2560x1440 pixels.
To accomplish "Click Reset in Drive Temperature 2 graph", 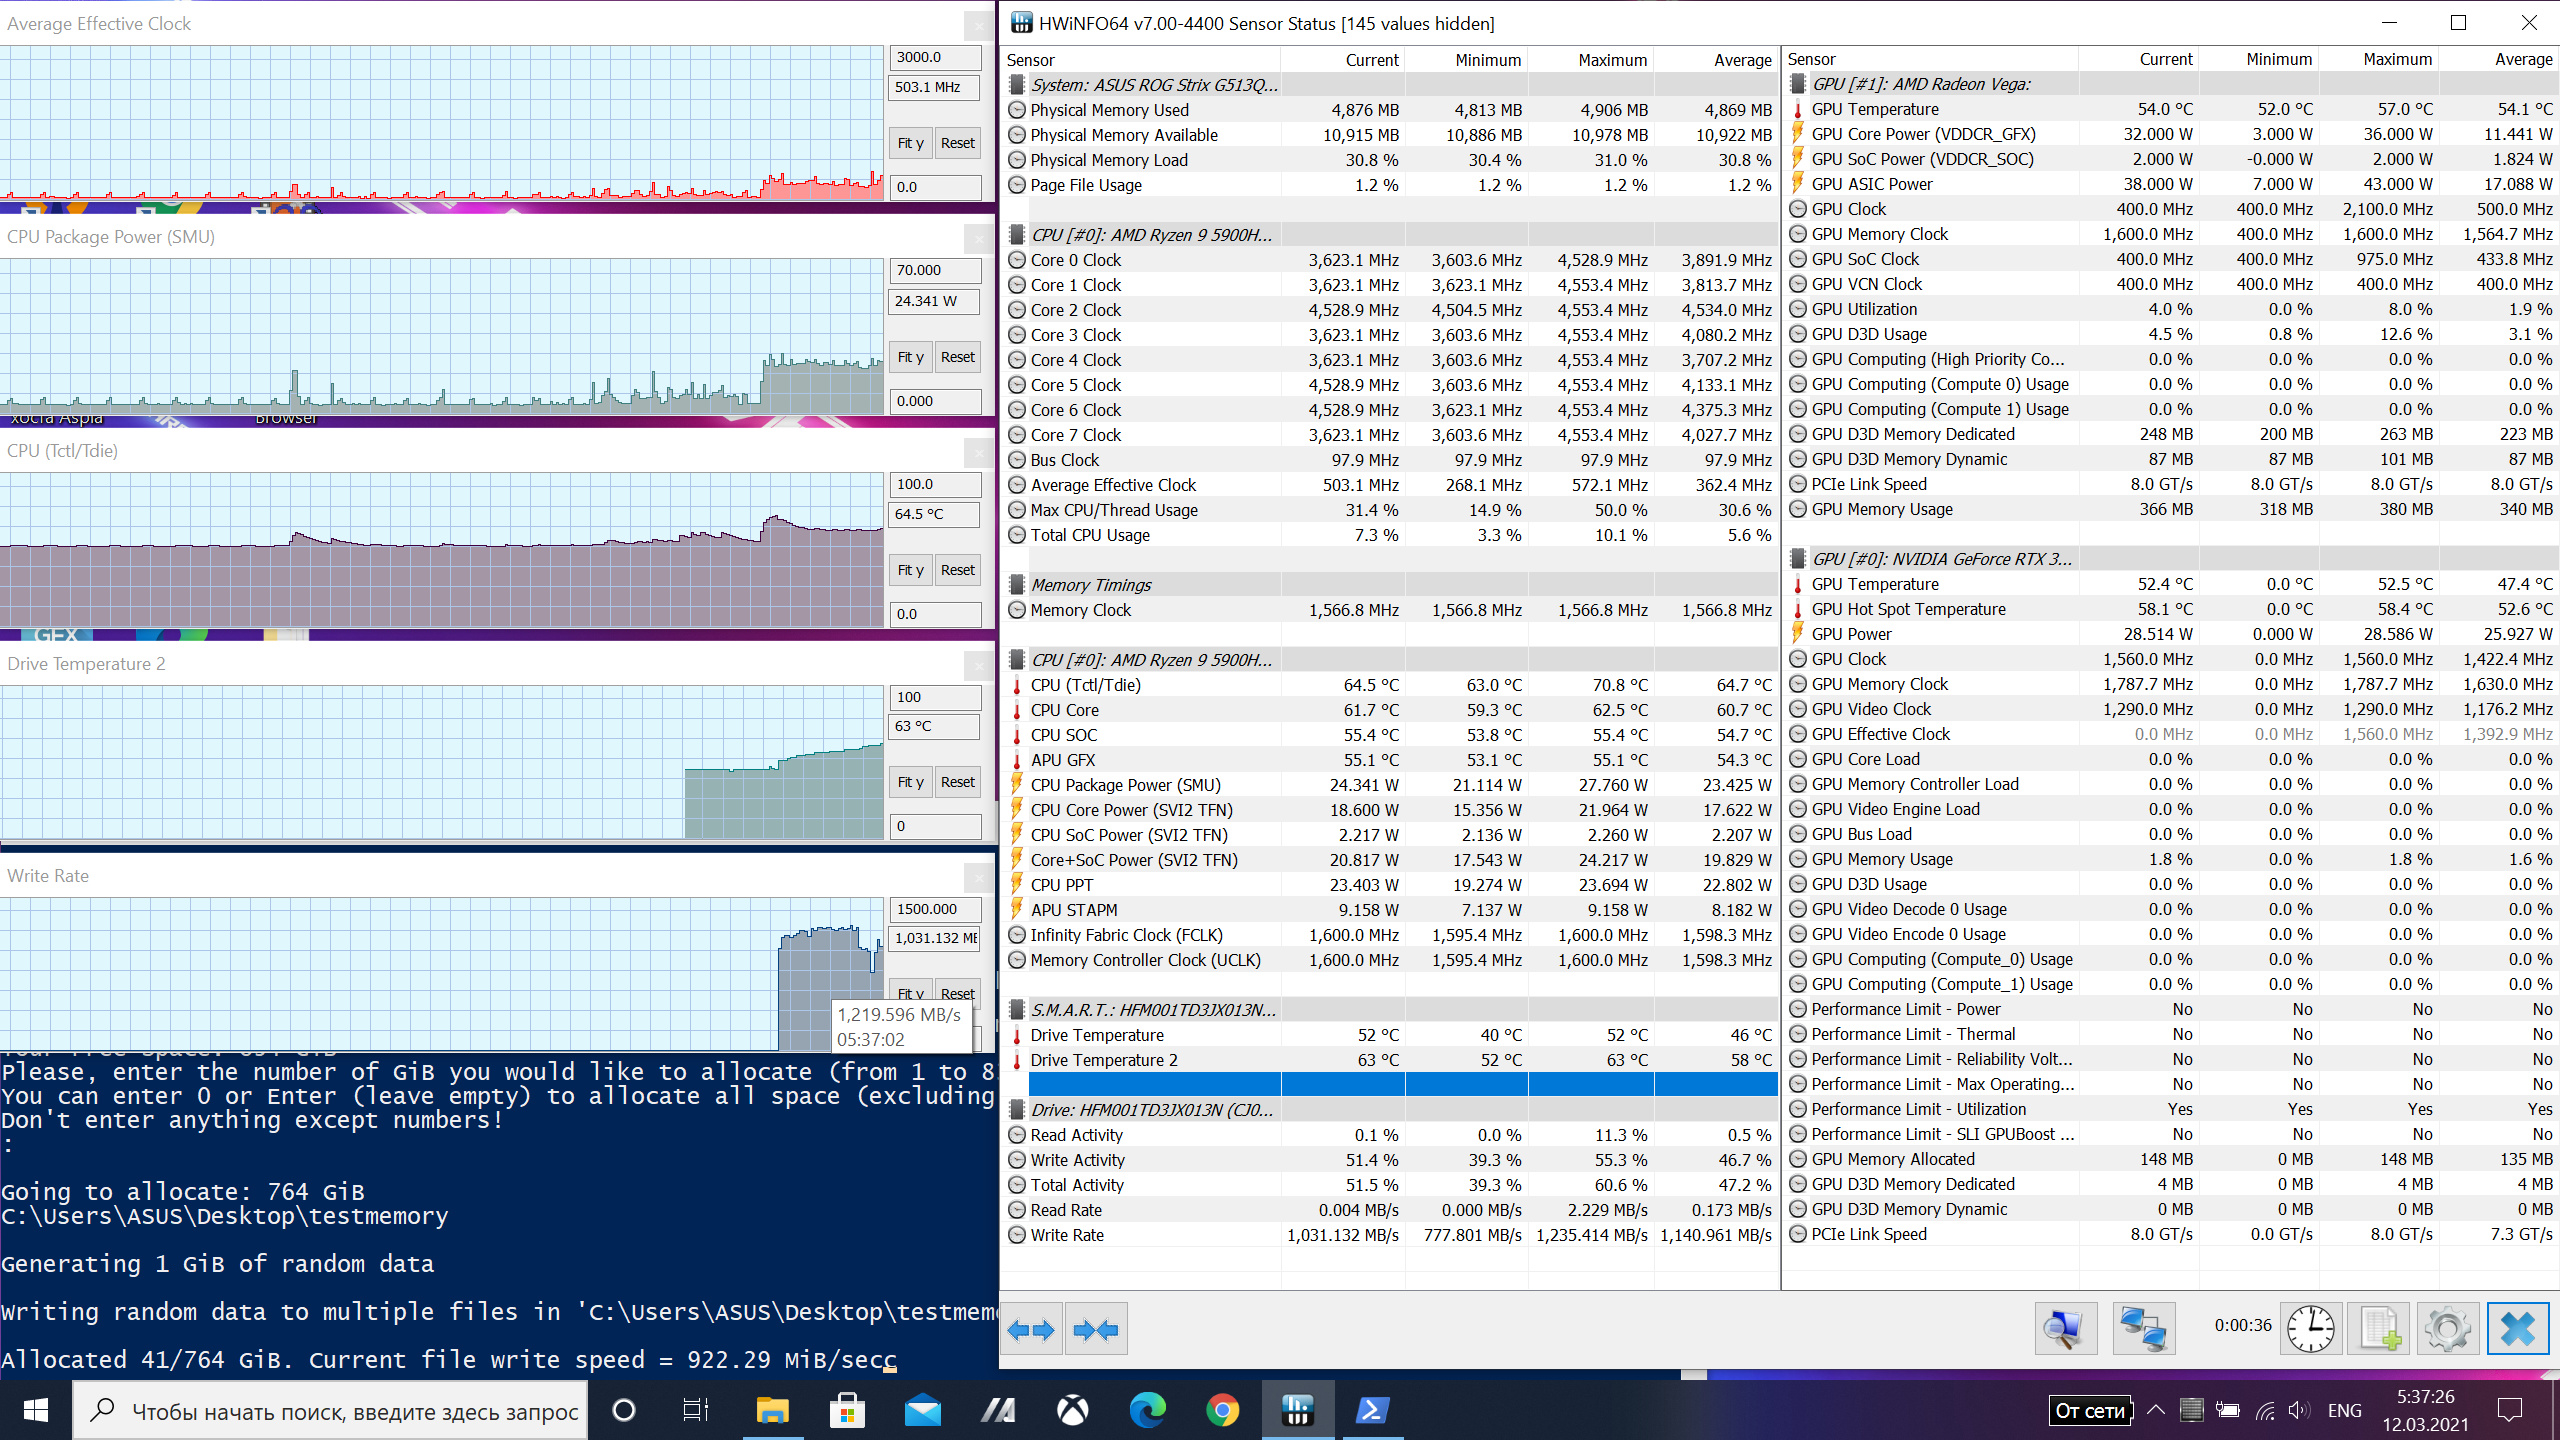I will pyautogui.click(x=958, y=782).
